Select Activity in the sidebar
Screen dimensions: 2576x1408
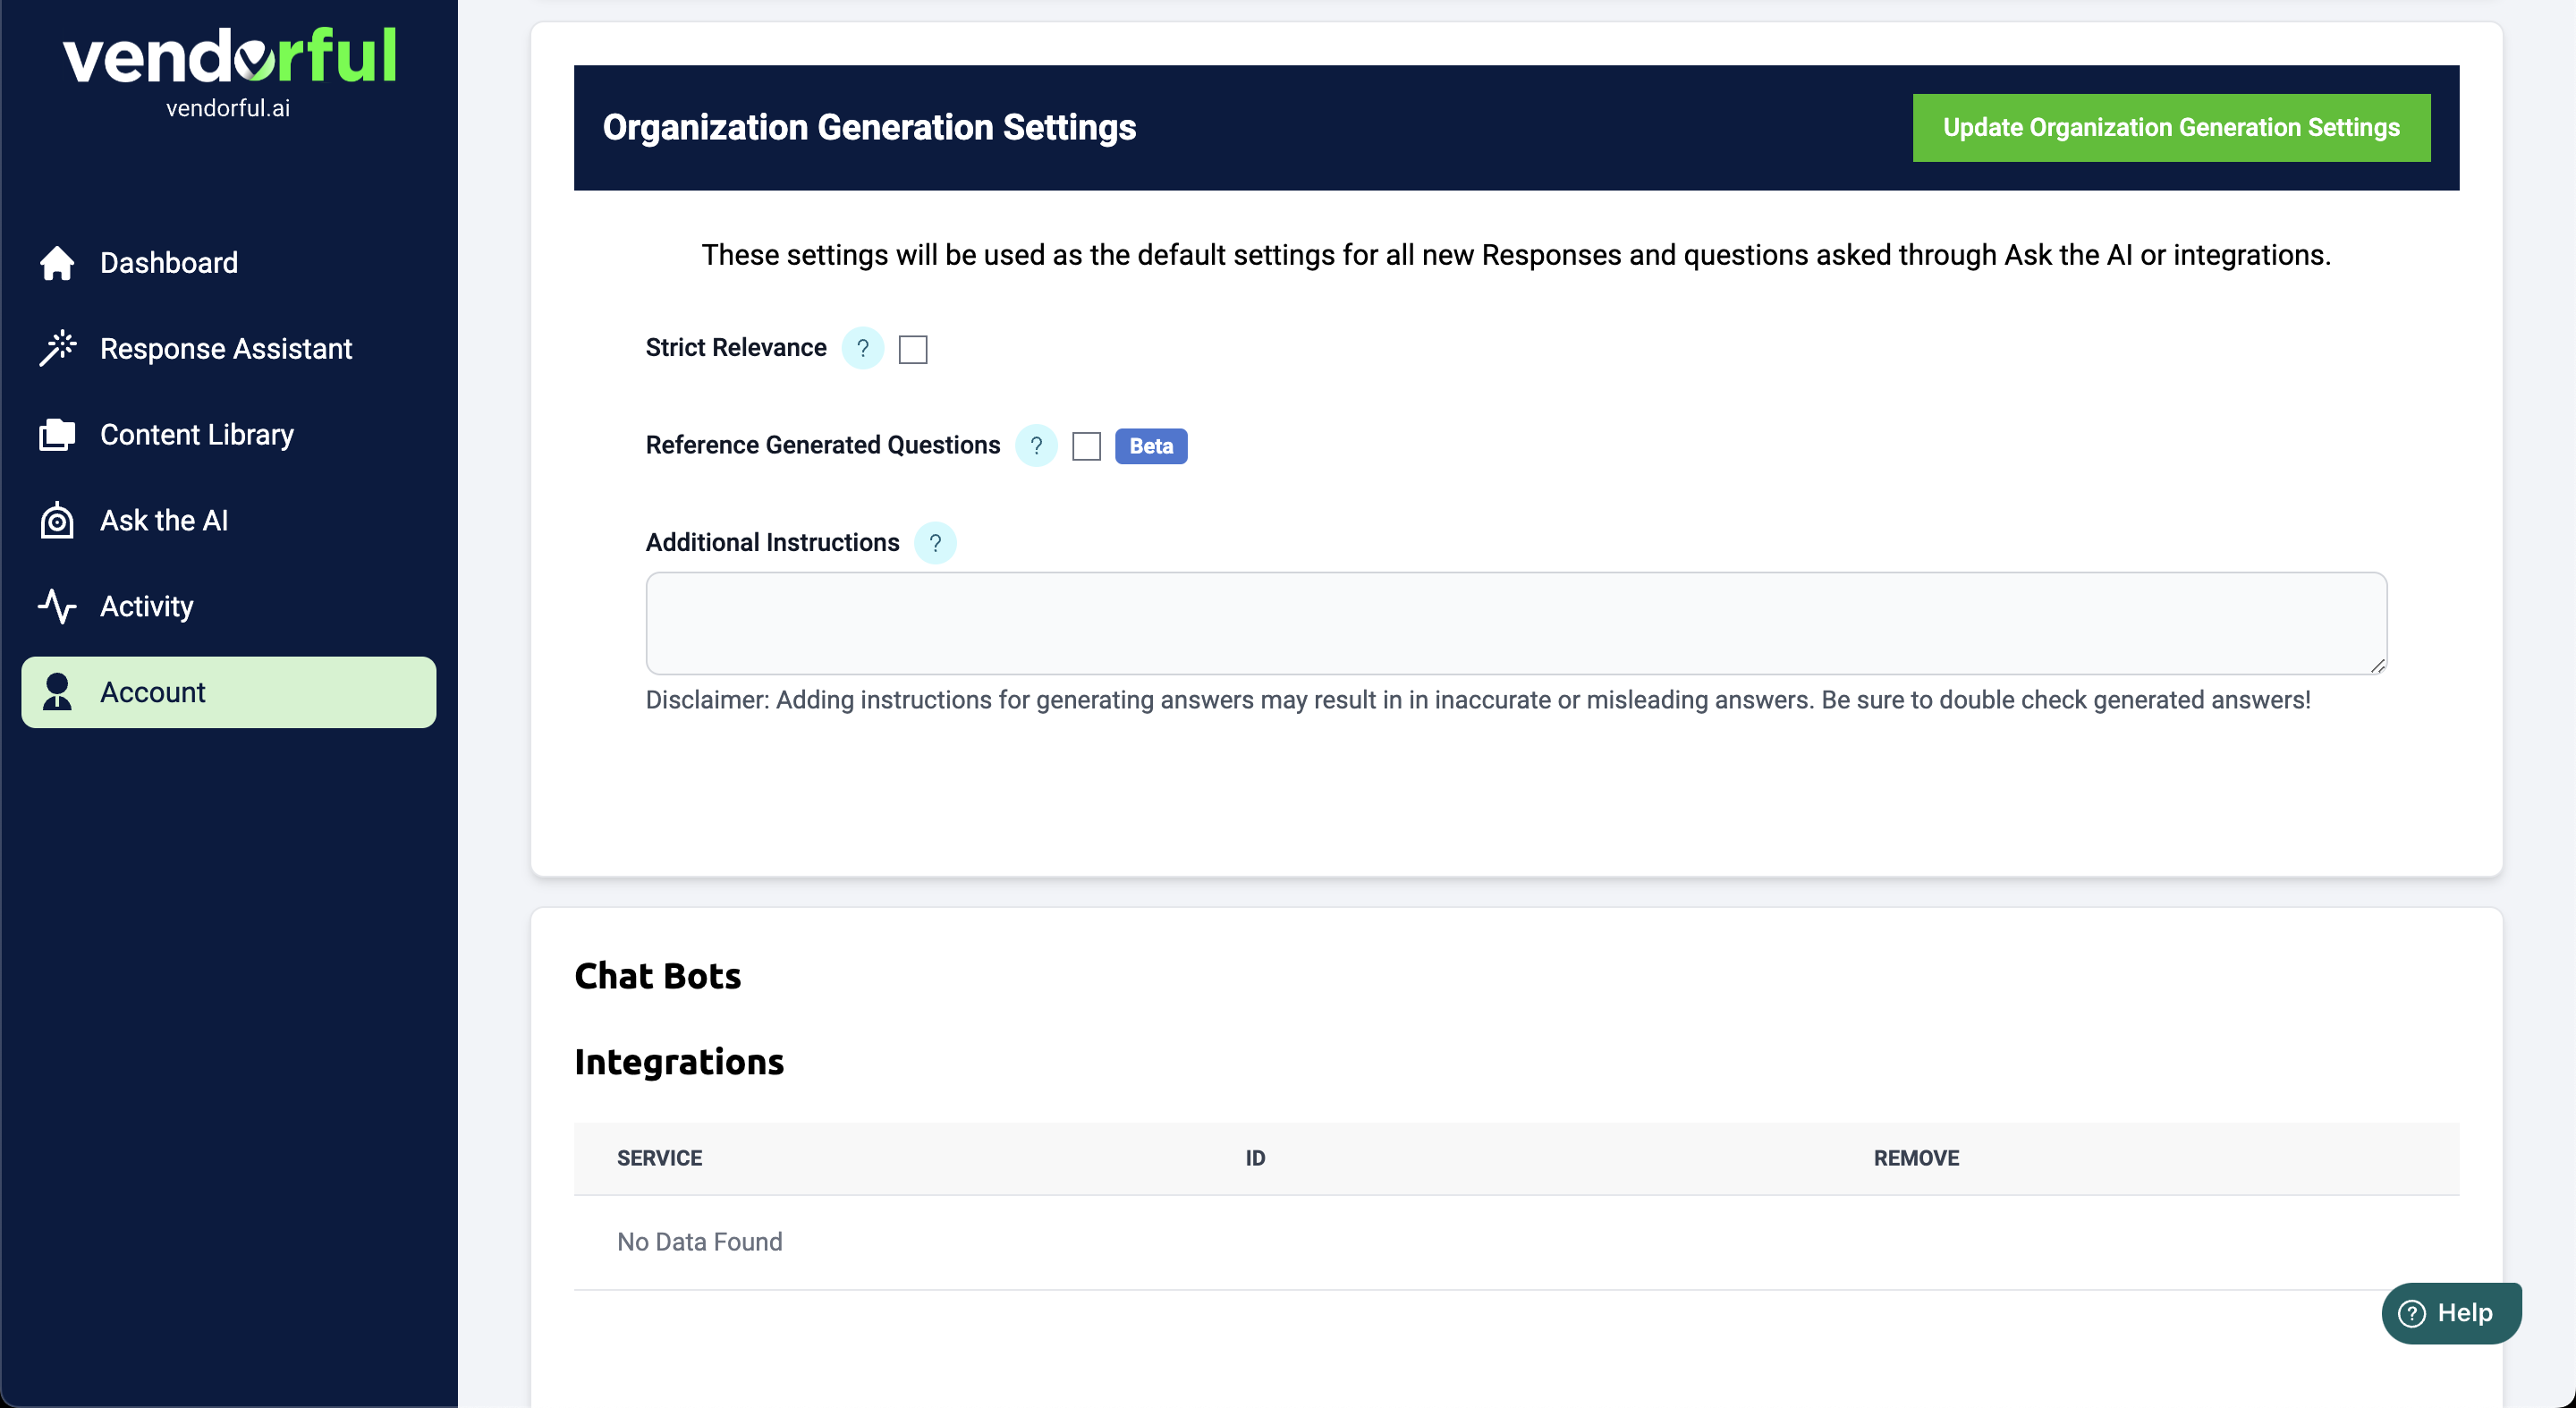[x=146, y=607]
